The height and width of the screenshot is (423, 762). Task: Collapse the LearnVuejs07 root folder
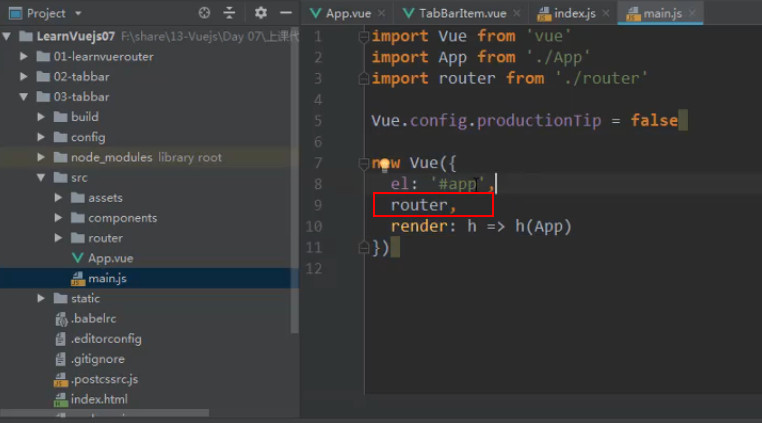(x=6, y=36)
